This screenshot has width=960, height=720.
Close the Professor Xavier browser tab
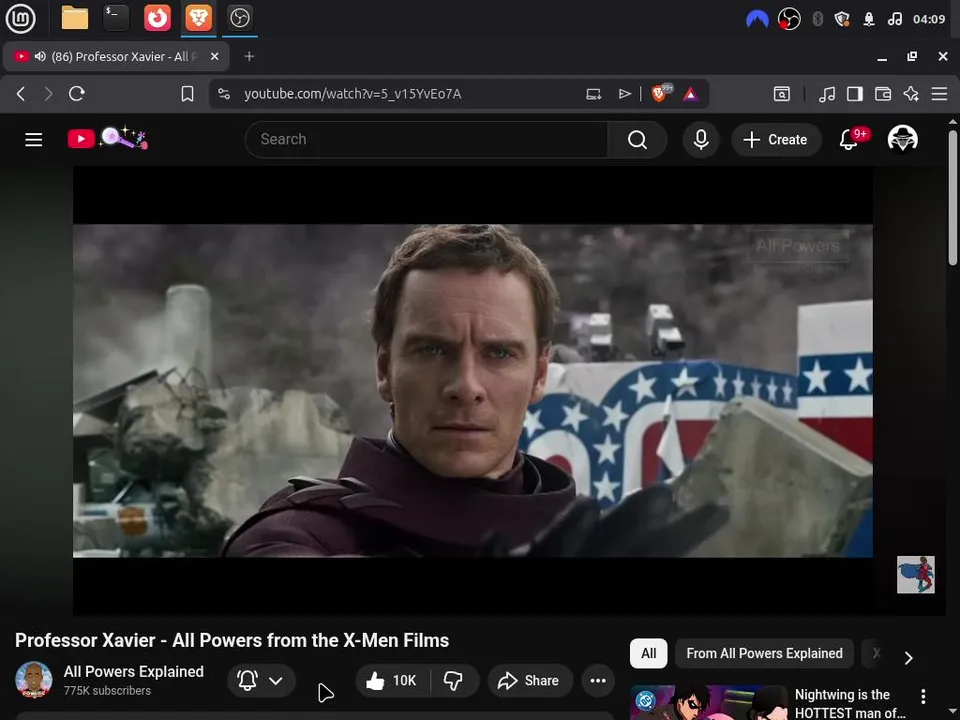tap(214, 56)
